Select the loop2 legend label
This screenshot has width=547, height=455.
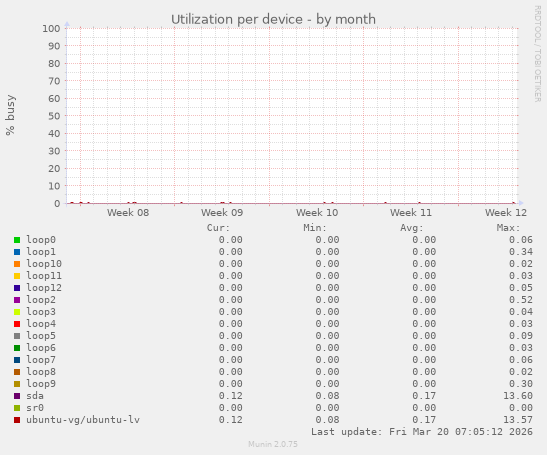click(x=41, y=300)
